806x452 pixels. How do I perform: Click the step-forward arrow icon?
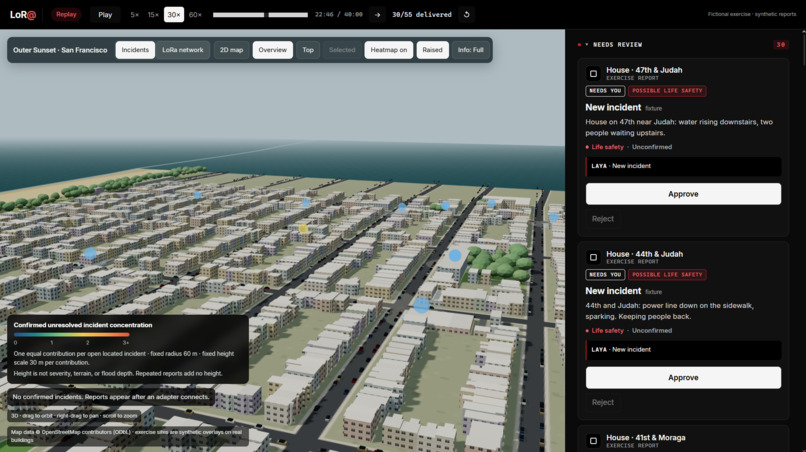[377, 14]
